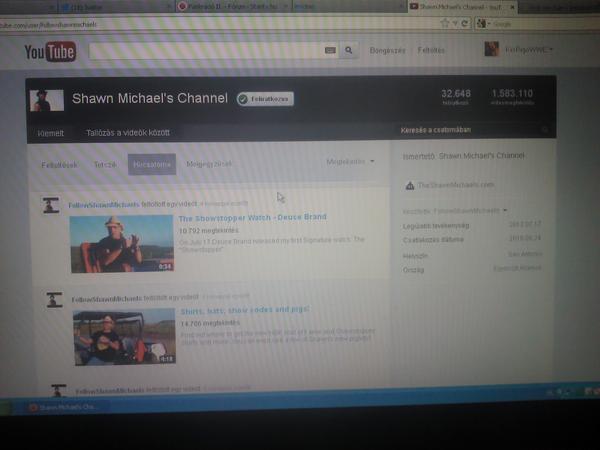
Task: Click the uploader avatar beside the Shirts, hats video
Action: tap(54, 300)
